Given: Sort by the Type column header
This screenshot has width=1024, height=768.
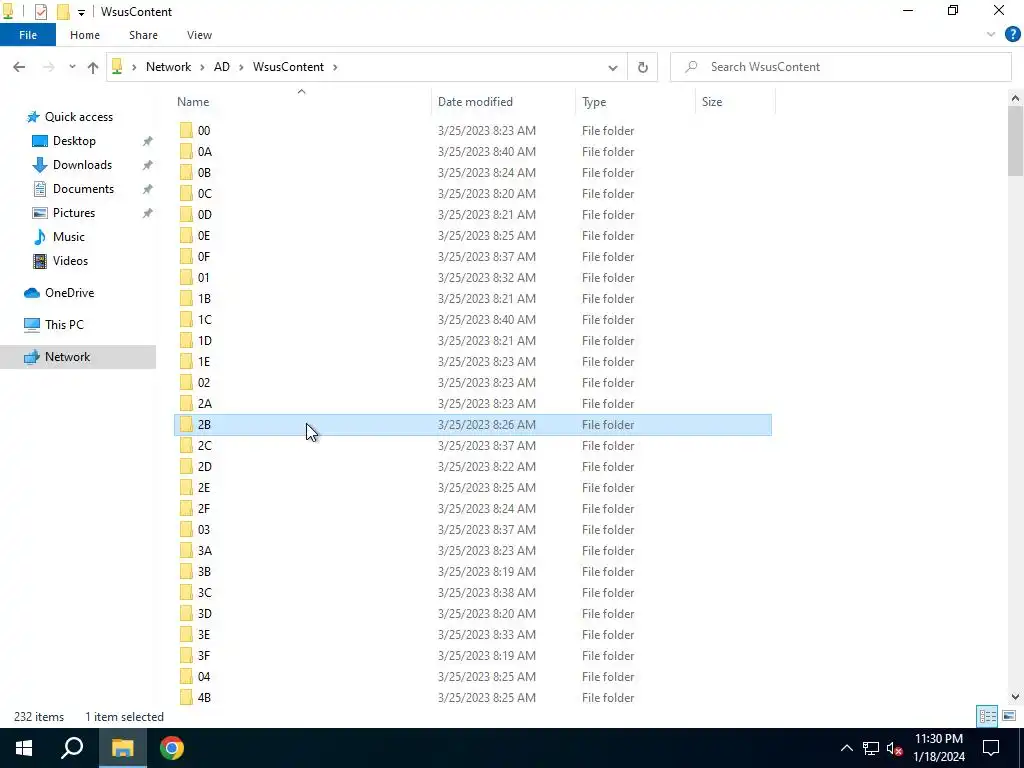Looking at the screenshot, I should 594,102.
